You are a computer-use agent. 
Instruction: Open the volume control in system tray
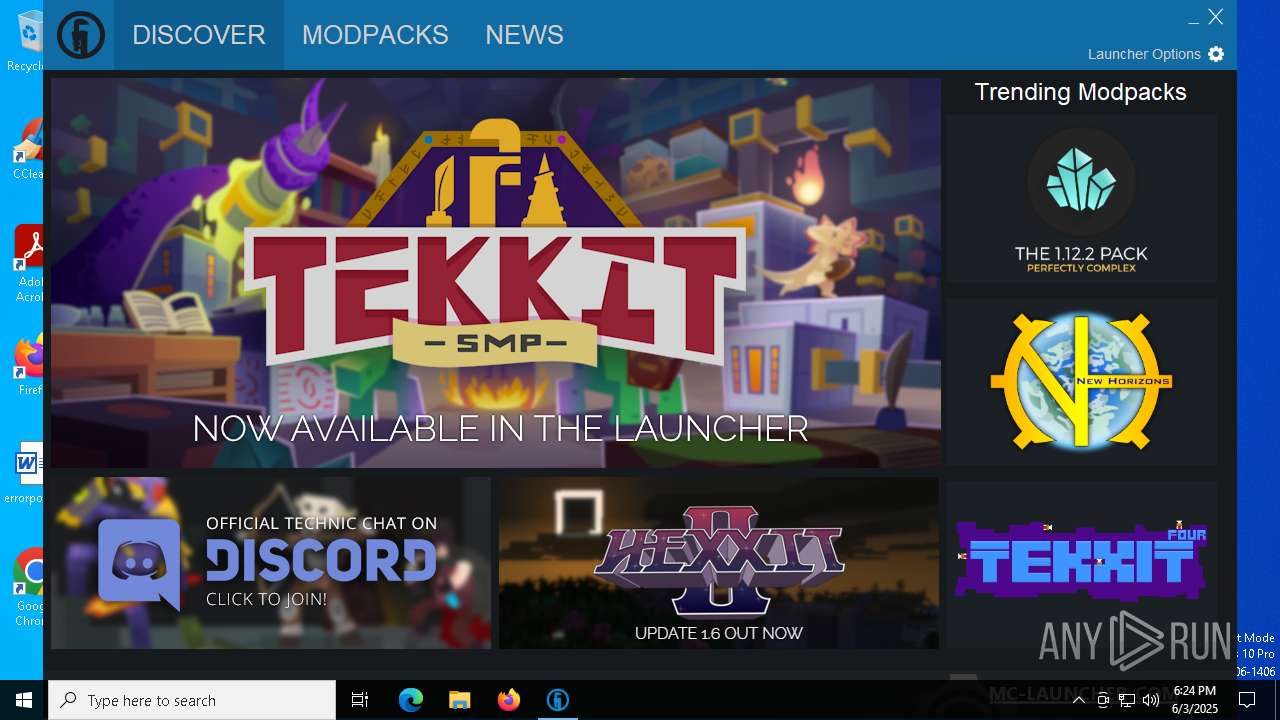pos(1151,700)
